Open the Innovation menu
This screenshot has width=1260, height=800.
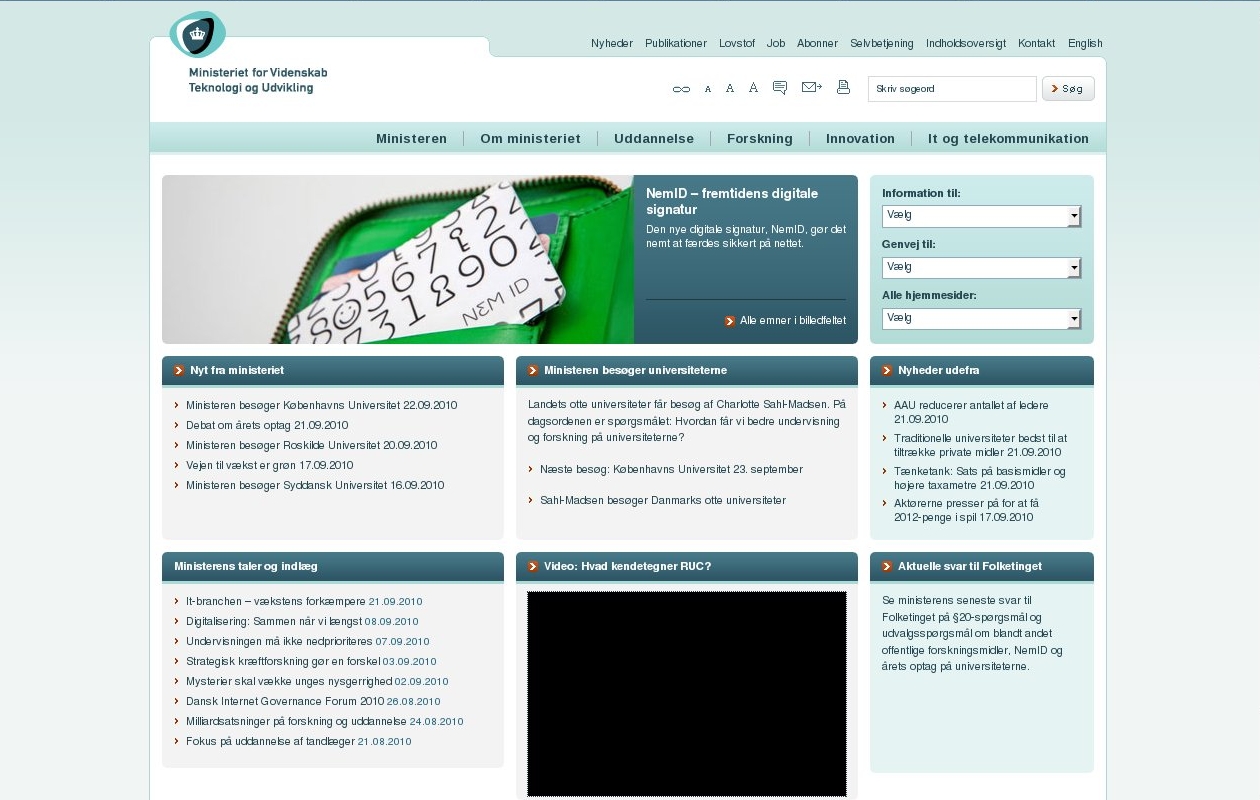(860, 139)
